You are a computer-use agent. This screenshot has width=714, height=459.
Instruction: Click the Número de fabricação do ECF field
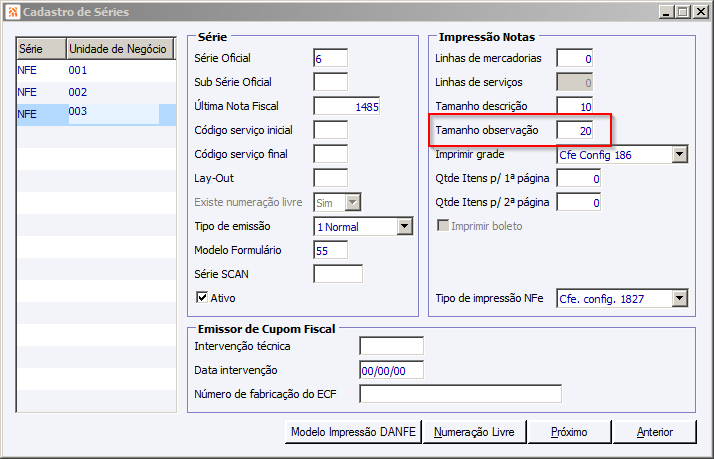460,394
